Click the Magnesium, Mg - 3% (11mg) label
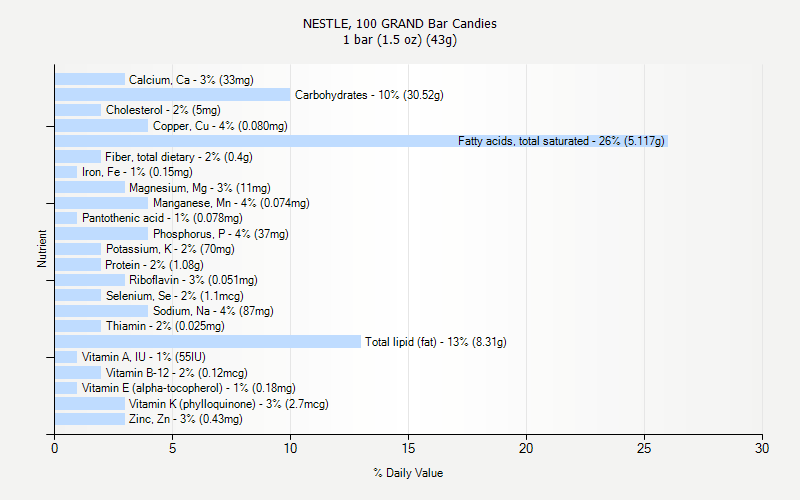This screenshot has width=800, height=500. click(x=200, y=188)
